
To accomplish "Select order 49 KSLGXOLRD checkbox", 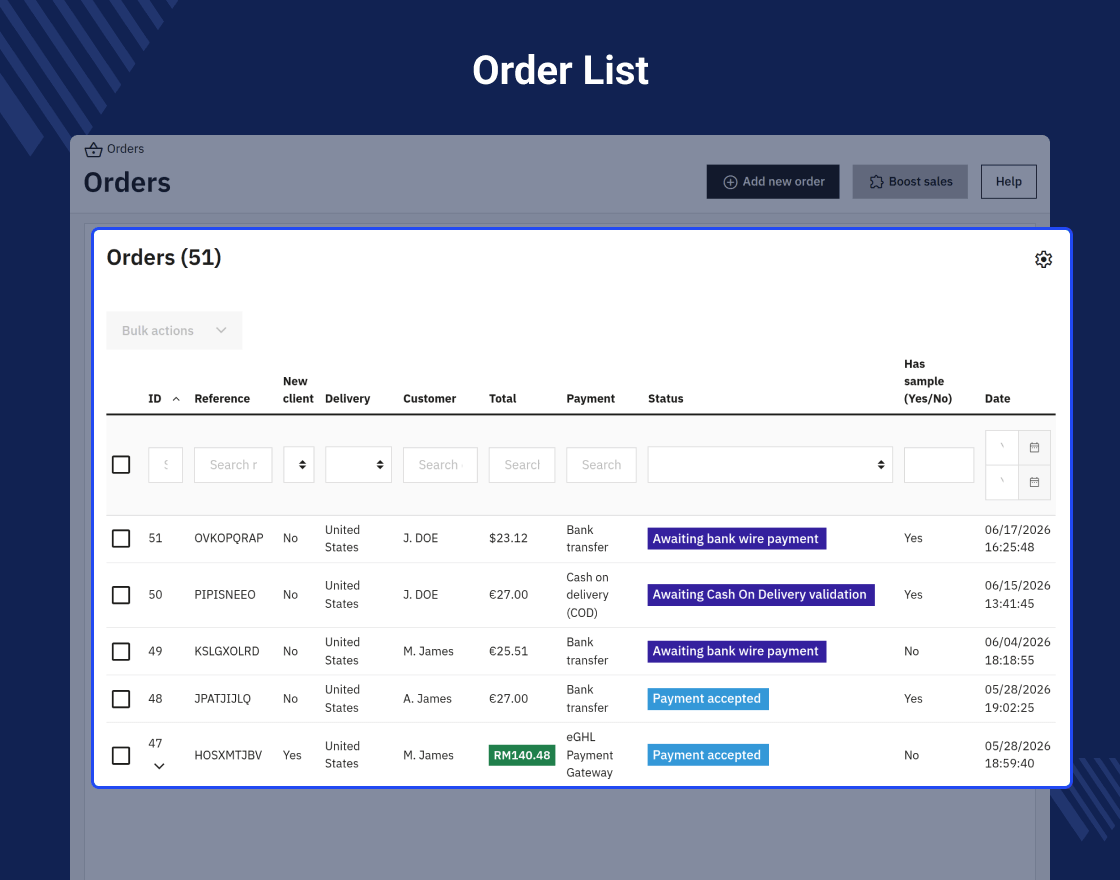I will (121, 651).
